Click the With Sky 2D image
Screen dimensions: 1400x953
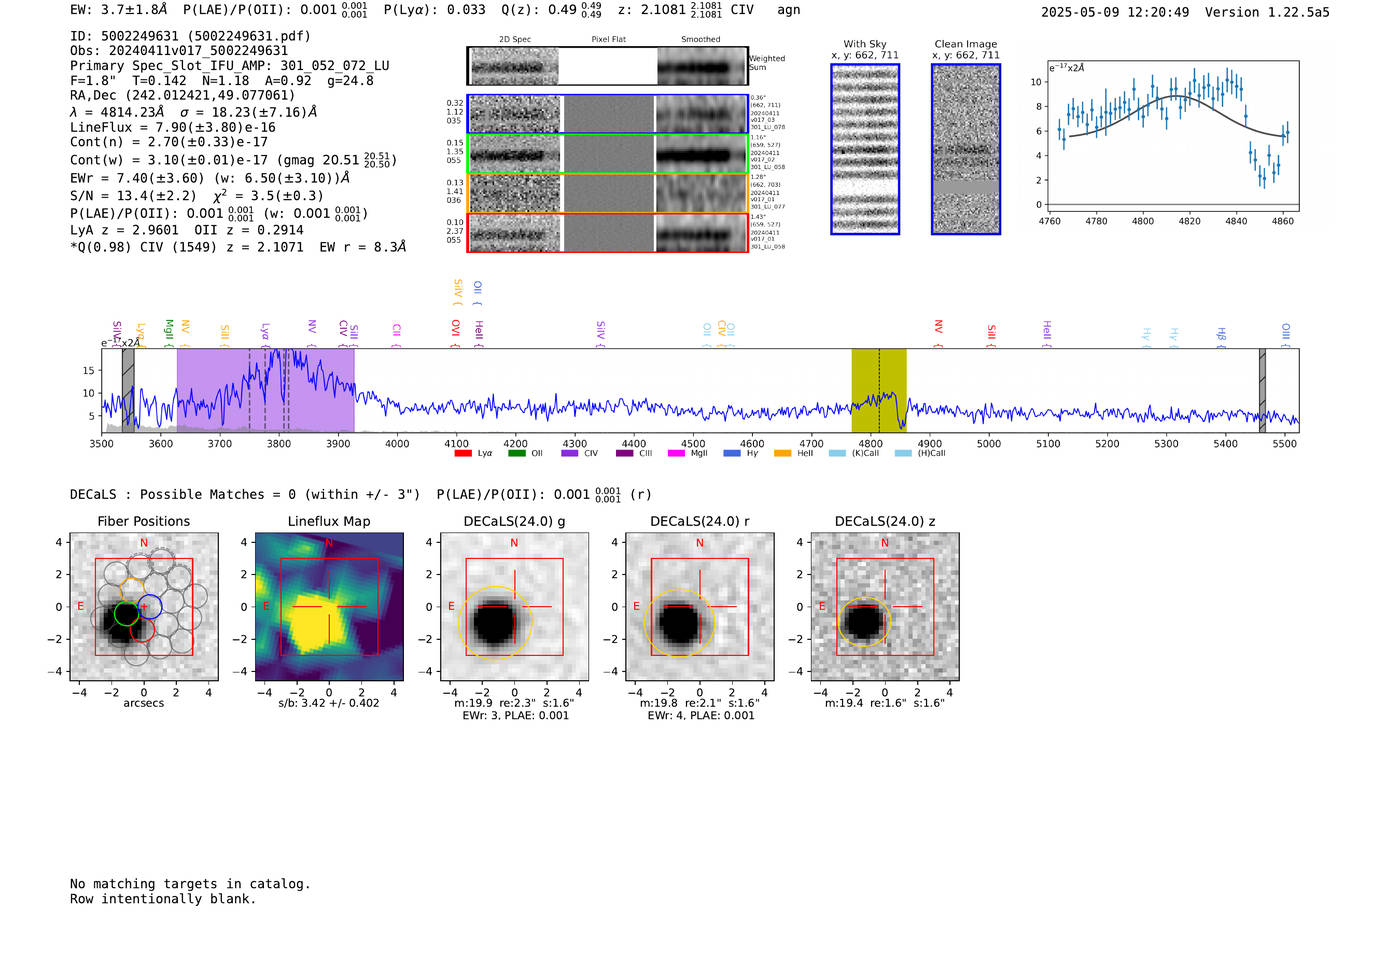(865, 149)
